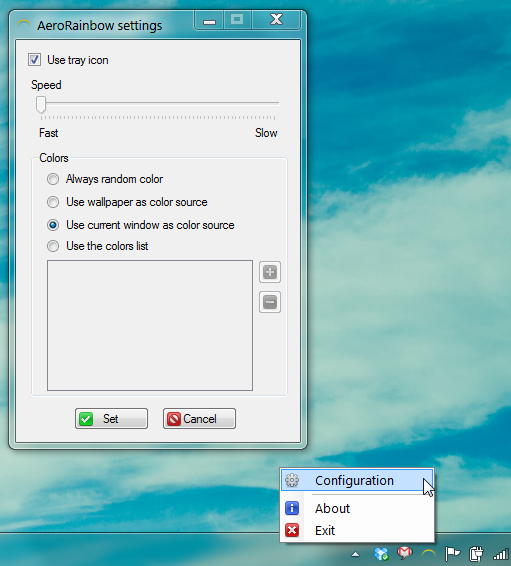This screenshot has height=566, width=511.
Task: Remove a color with the minus button
Action: click(270, 302)
